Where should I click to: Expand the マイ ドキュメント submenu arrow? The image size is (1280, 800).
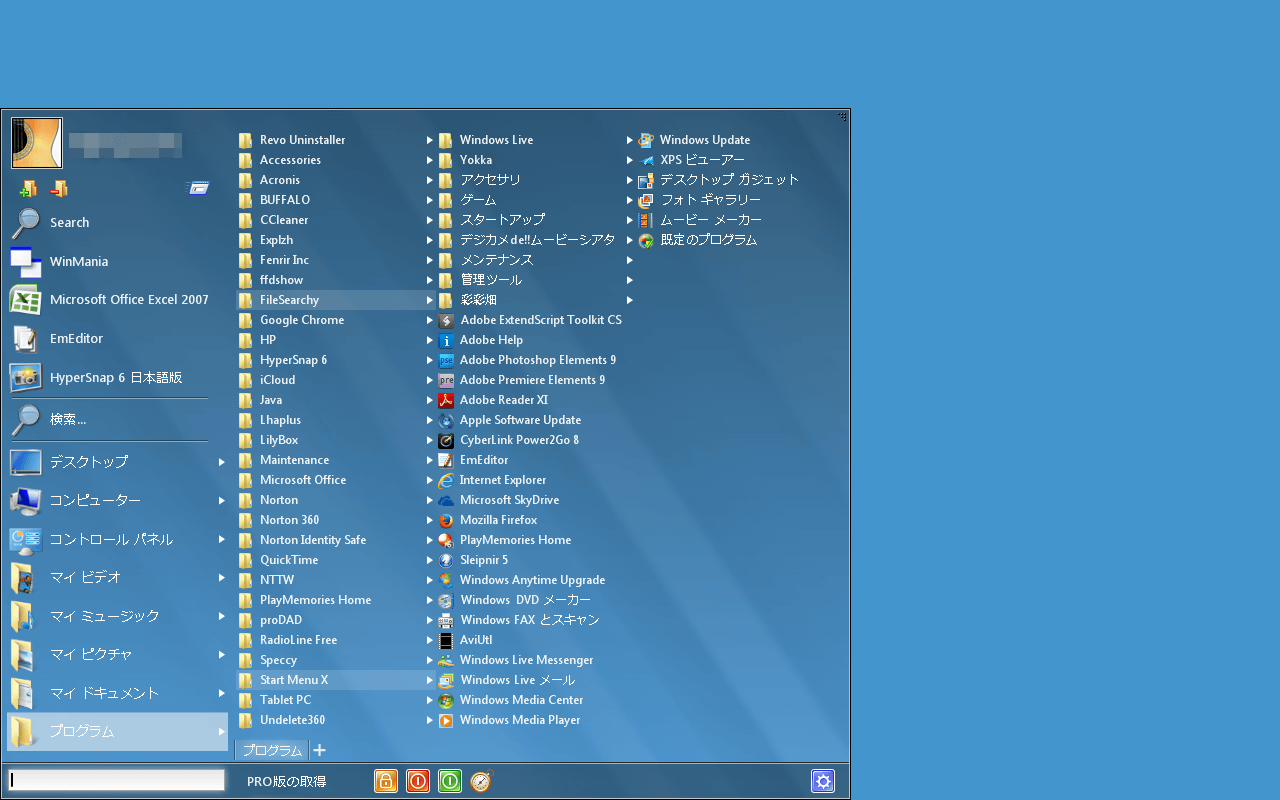222,693
